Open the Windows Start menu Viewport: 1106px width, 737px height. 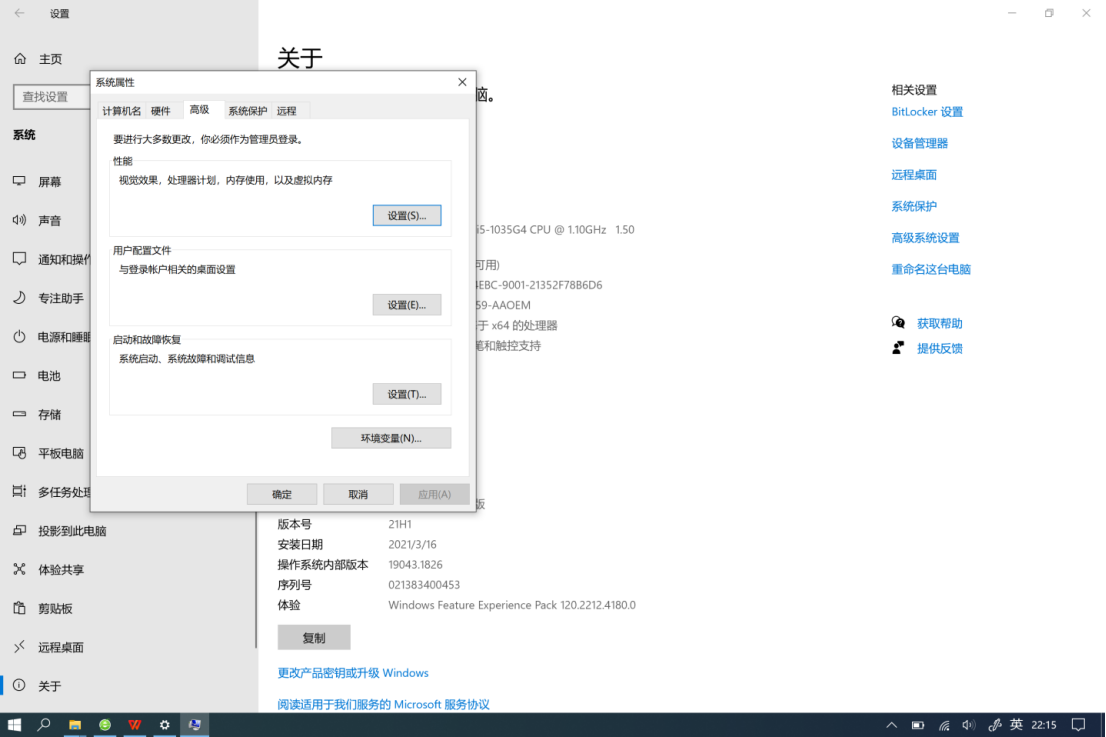[14, 724]
